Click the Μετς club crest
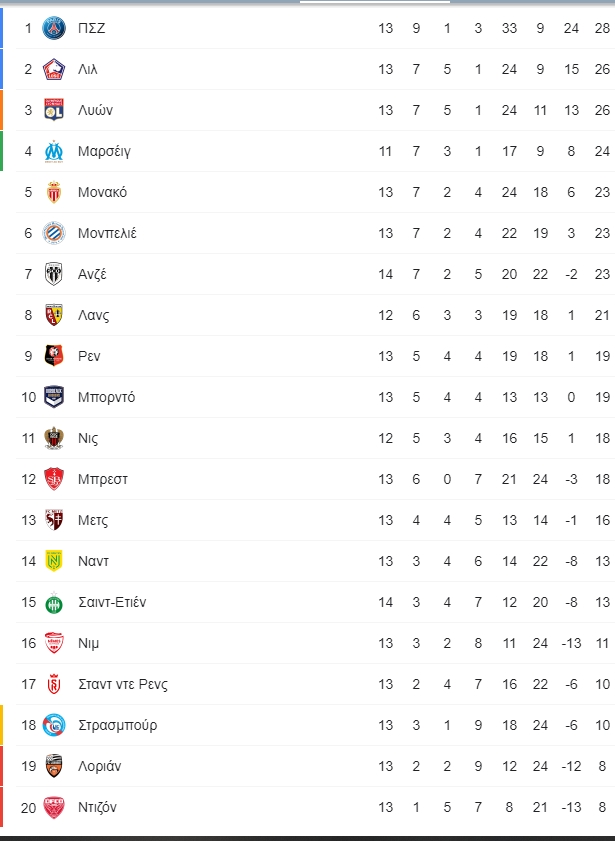The height and width of the screenshot is (841, 615). (x=54, y=520)
